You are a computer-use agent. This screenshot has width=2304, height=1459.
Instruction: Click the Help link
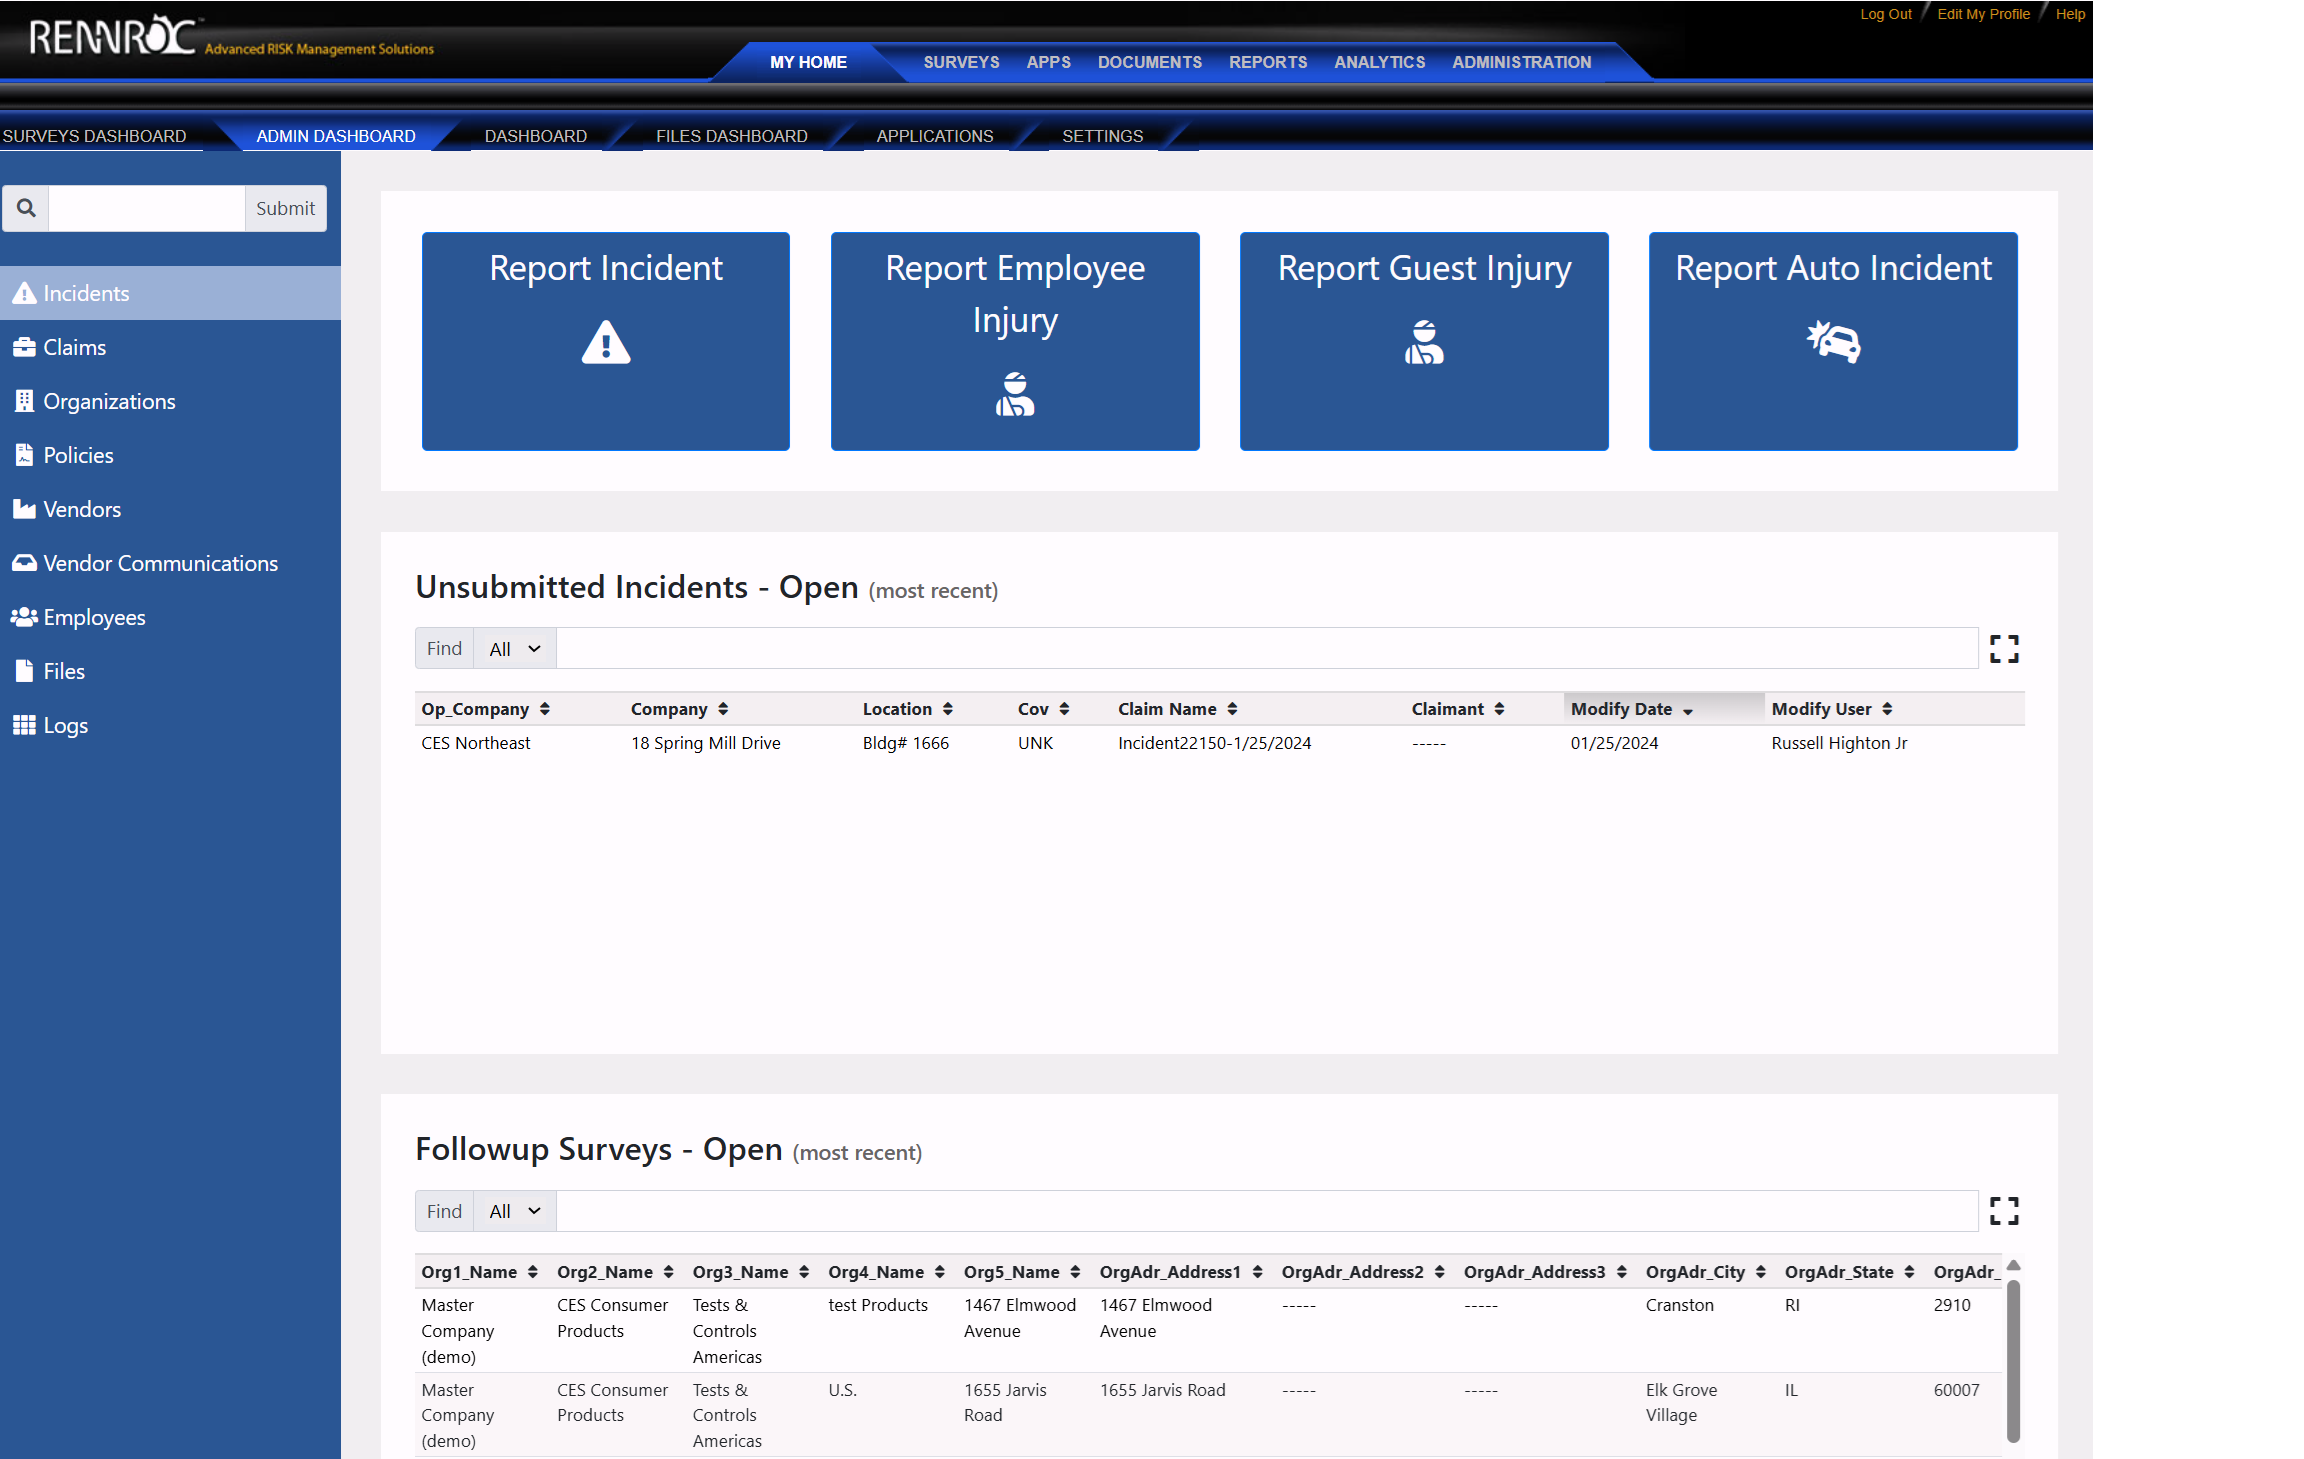2070,14
